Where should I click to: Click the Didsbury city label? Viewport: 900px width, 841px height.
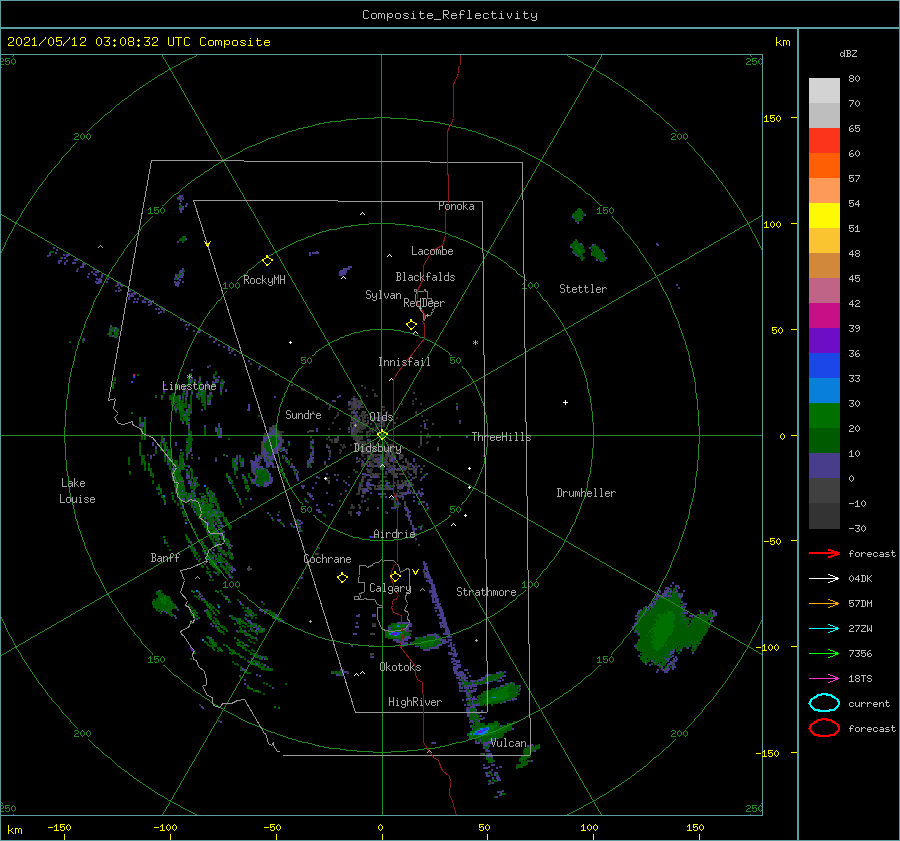pos(377,448)
